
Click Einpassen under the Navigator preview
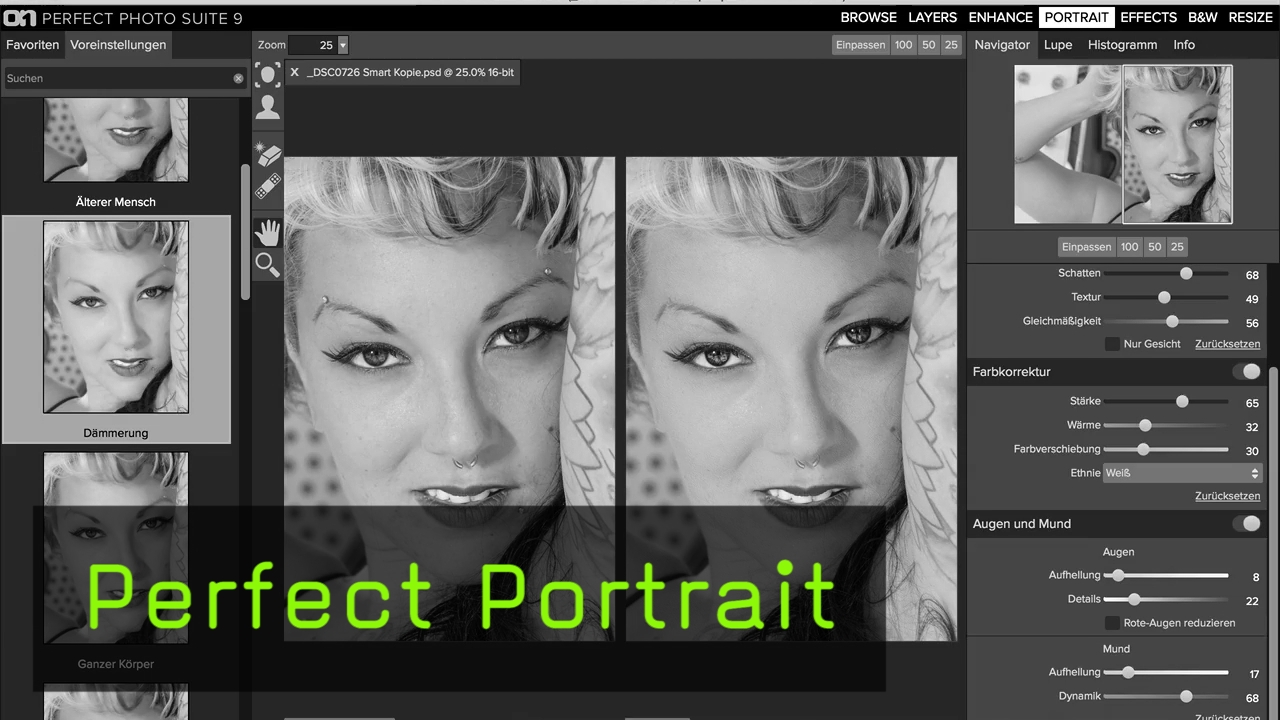point(1087,247)
